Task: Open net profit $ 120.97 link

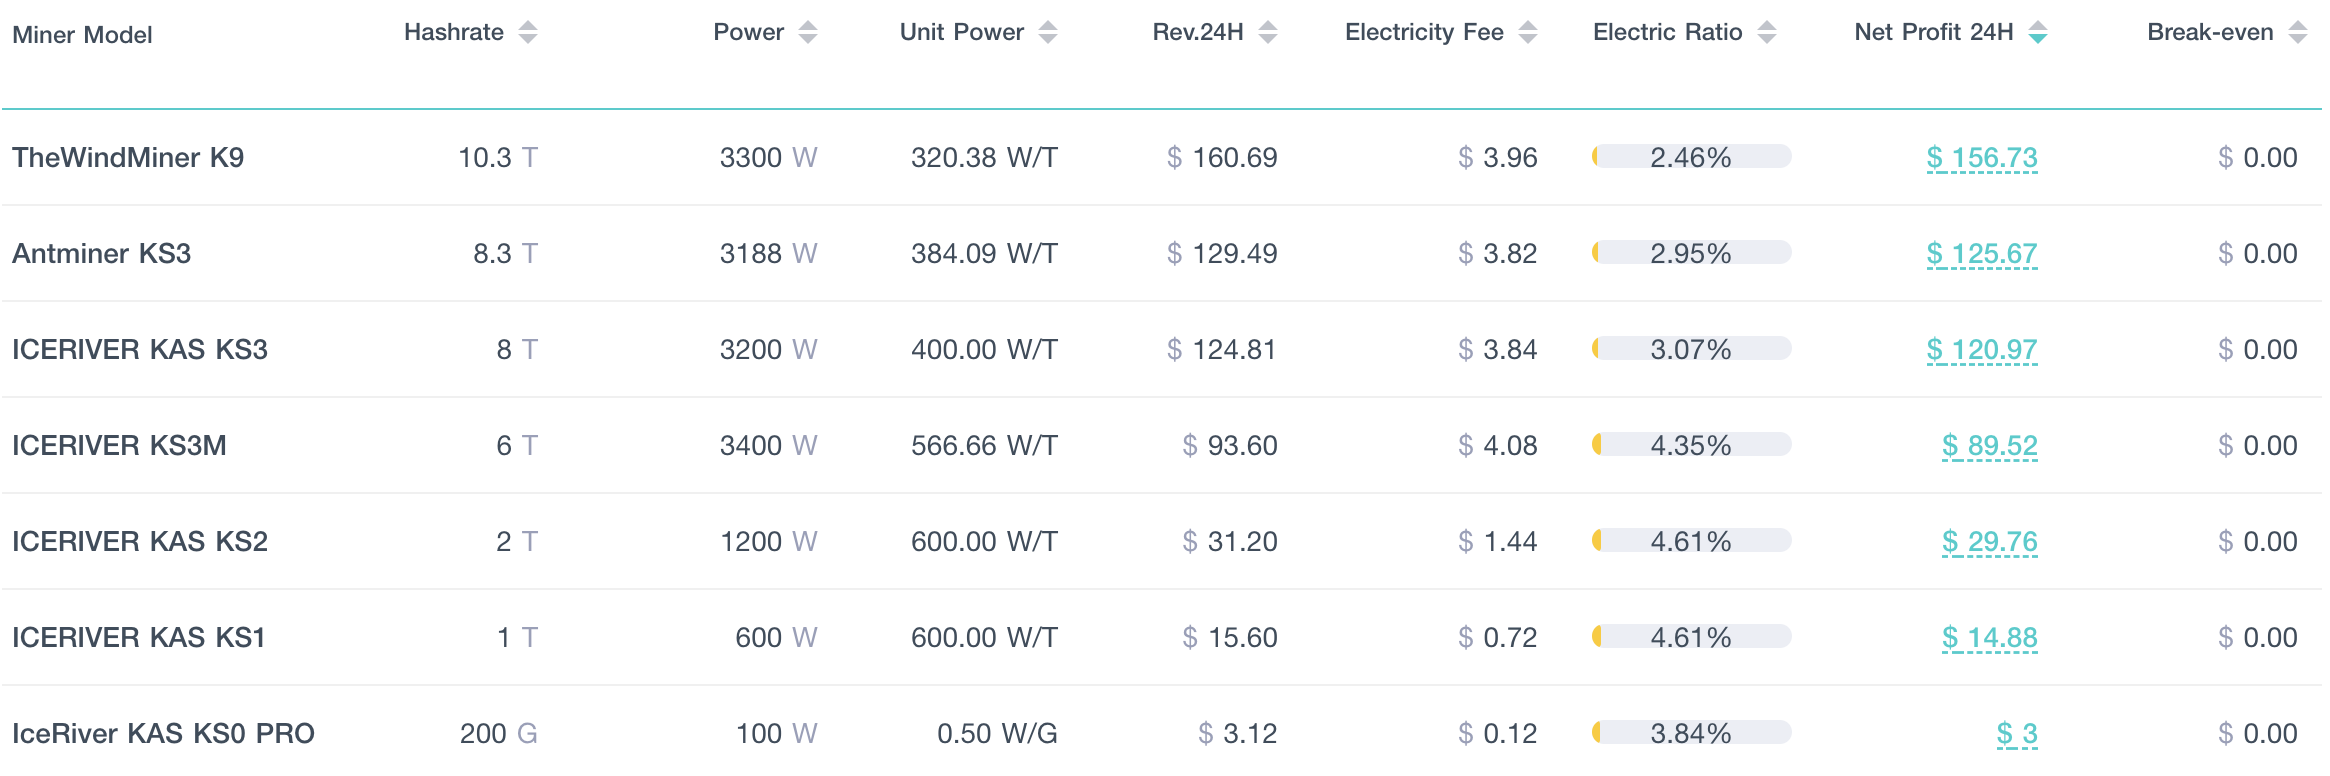Action: coord(1982,350)
